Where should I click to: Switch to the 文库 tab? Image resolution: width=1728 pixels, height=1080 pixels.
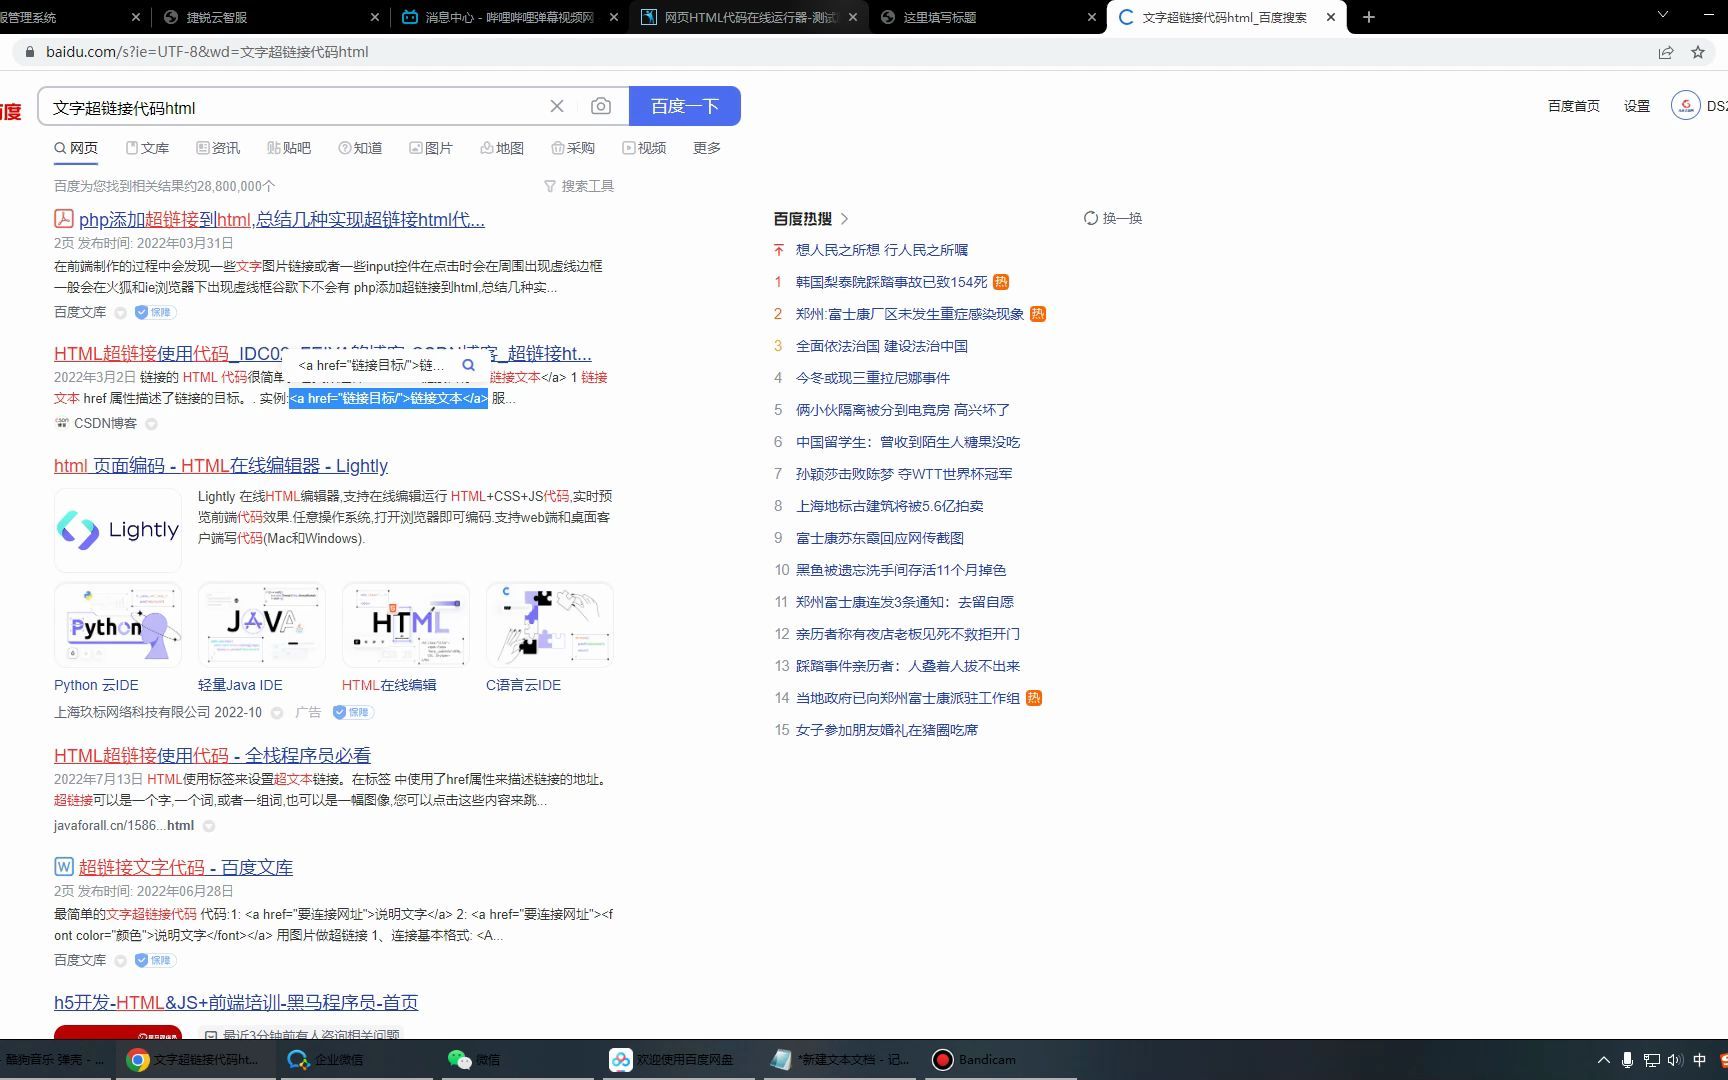[147, 148]
